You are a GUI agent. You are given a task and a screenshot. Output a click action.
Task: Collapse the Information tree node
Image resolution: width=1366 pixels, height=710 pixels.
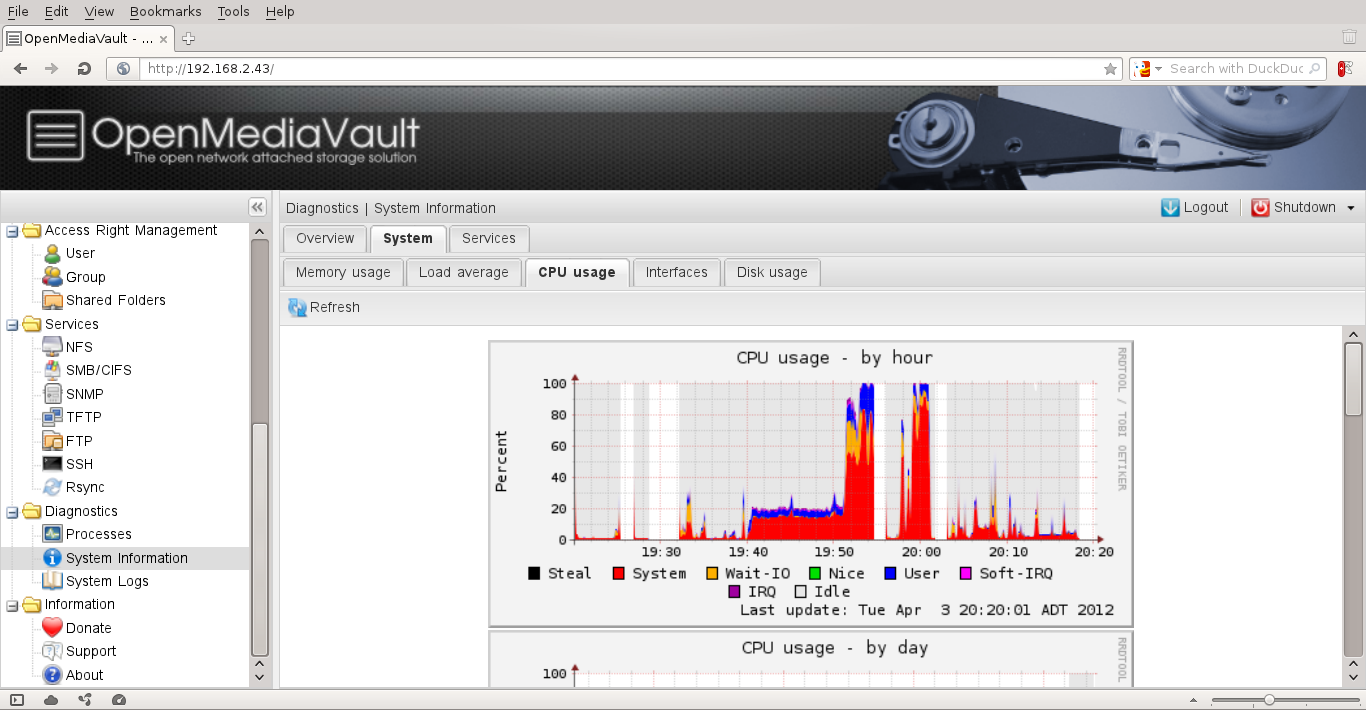coord(12,605)
